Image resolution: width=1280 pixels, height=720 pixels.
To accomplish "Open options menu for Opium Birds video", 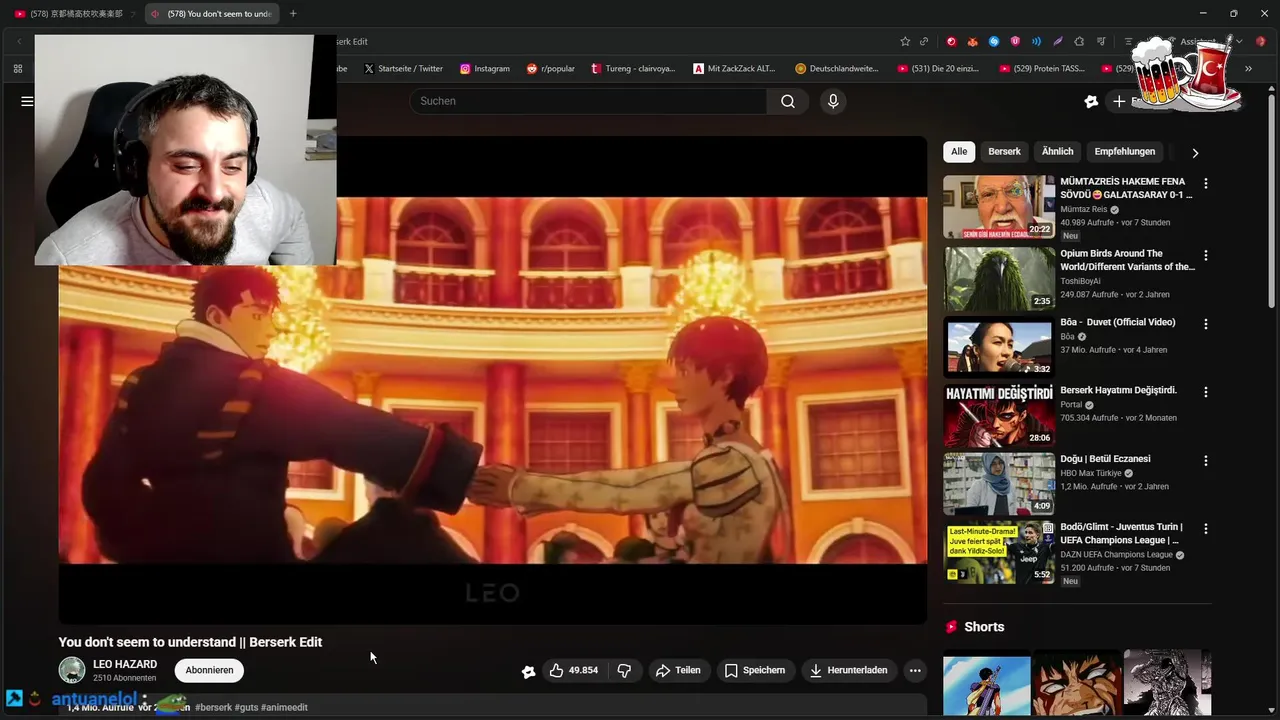I will coord(1205,255).
